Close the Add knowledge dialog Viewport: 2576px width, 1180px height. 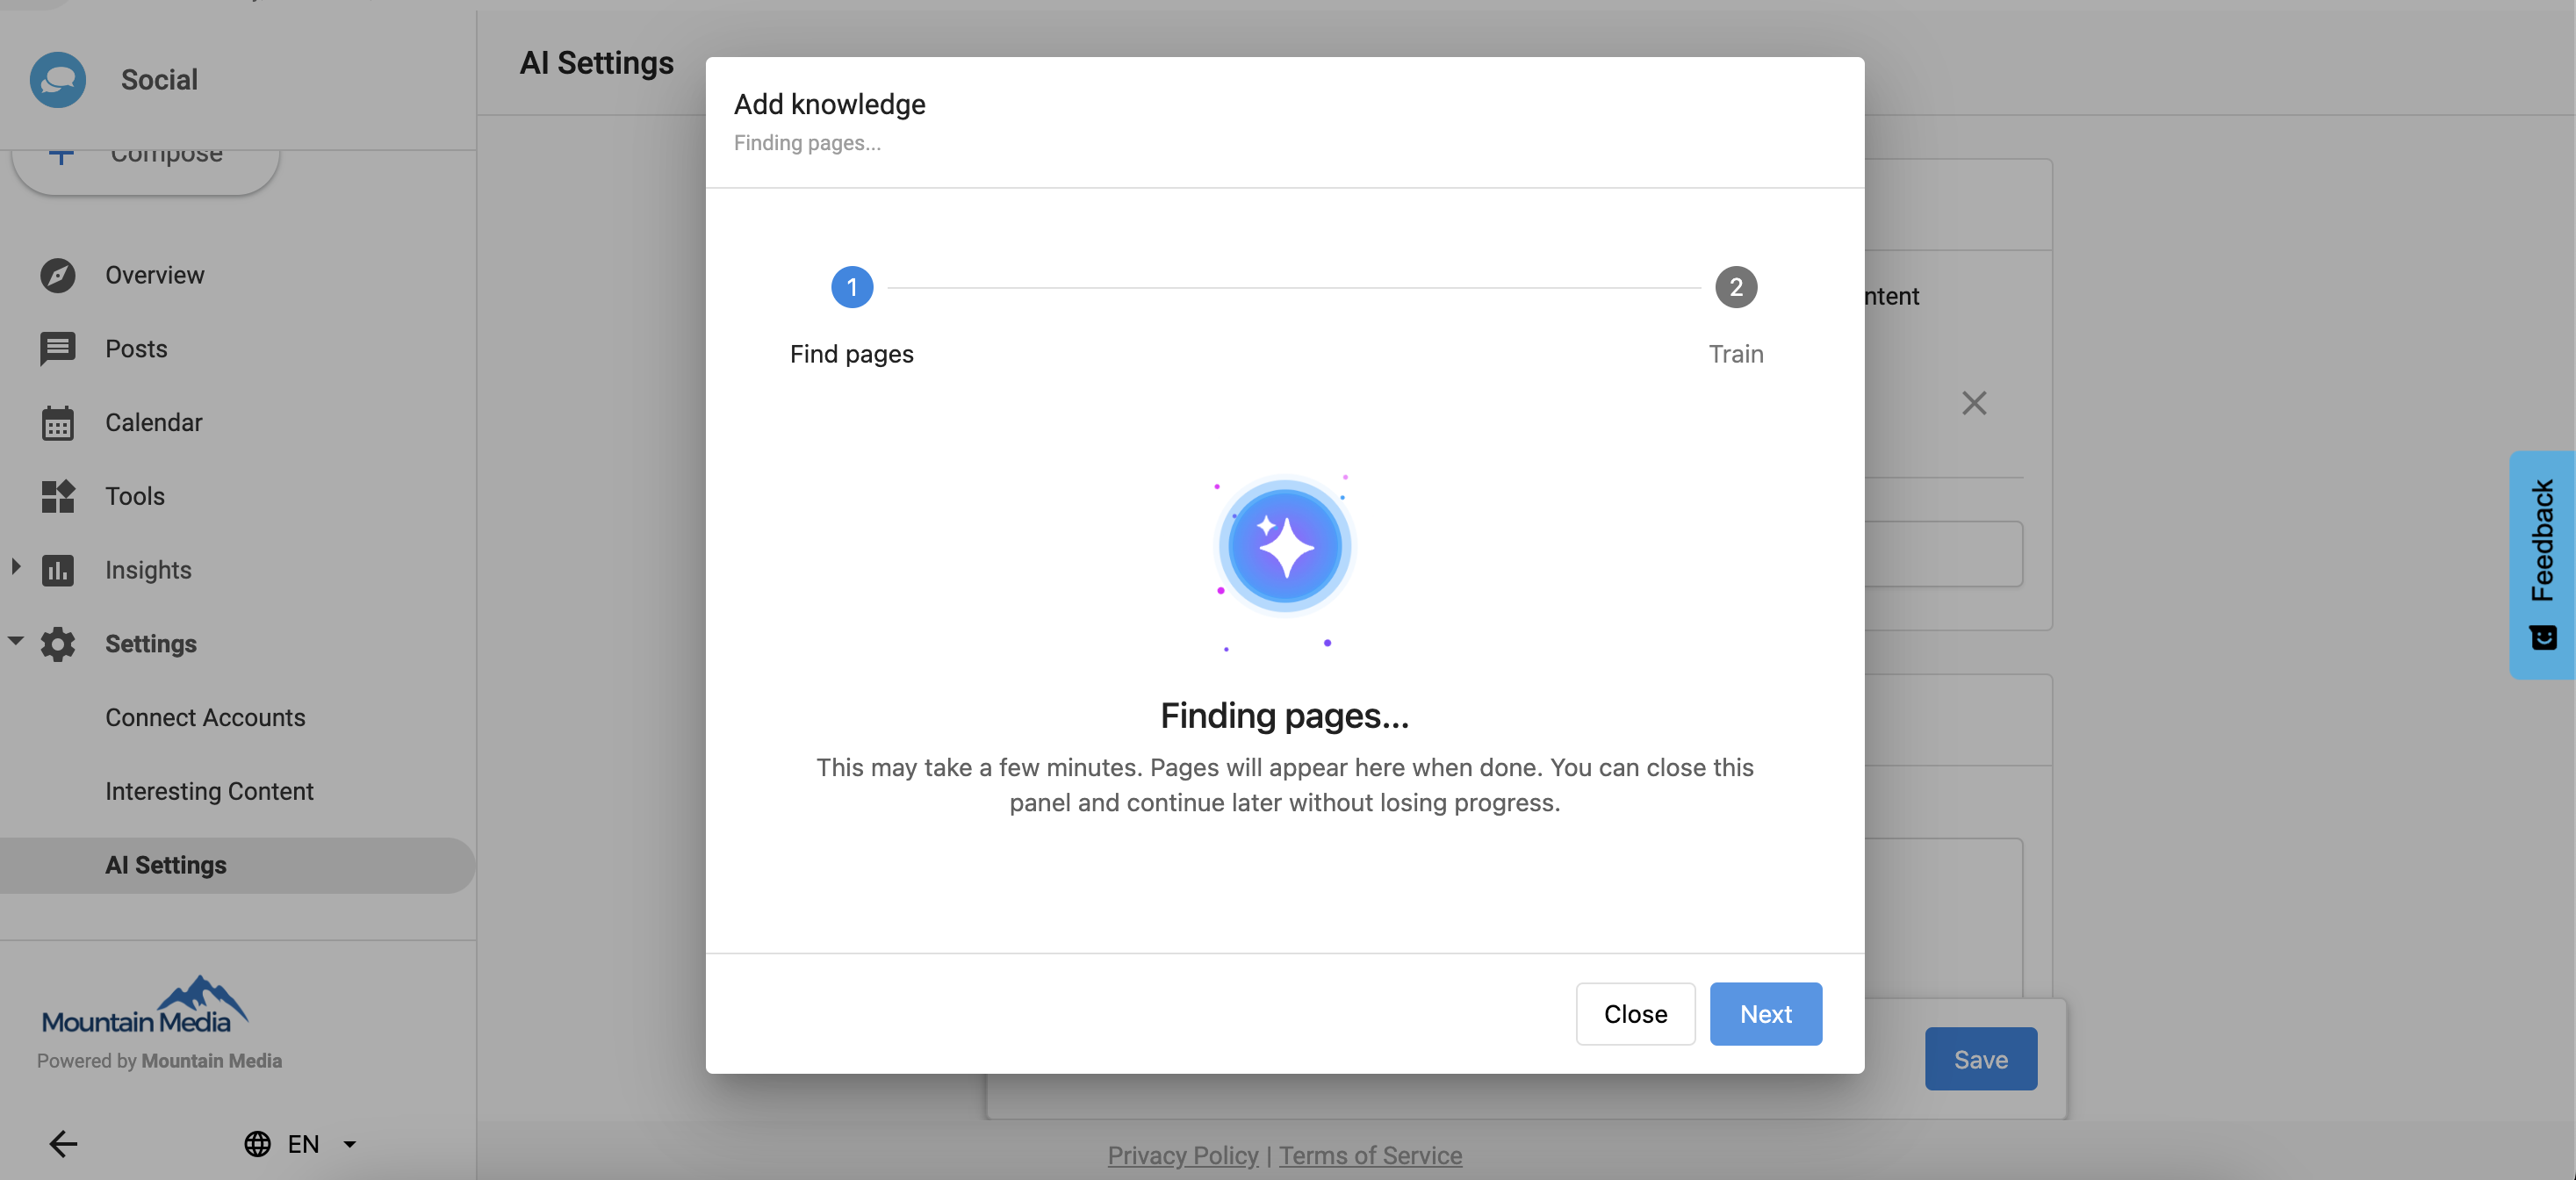point(1635,1014)
